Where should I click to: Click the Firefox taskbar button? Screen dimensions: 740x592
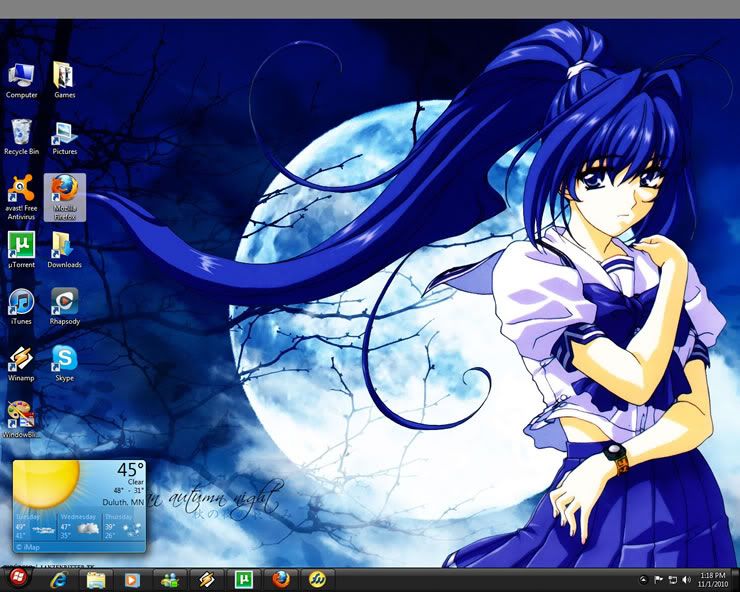(280, 579)
